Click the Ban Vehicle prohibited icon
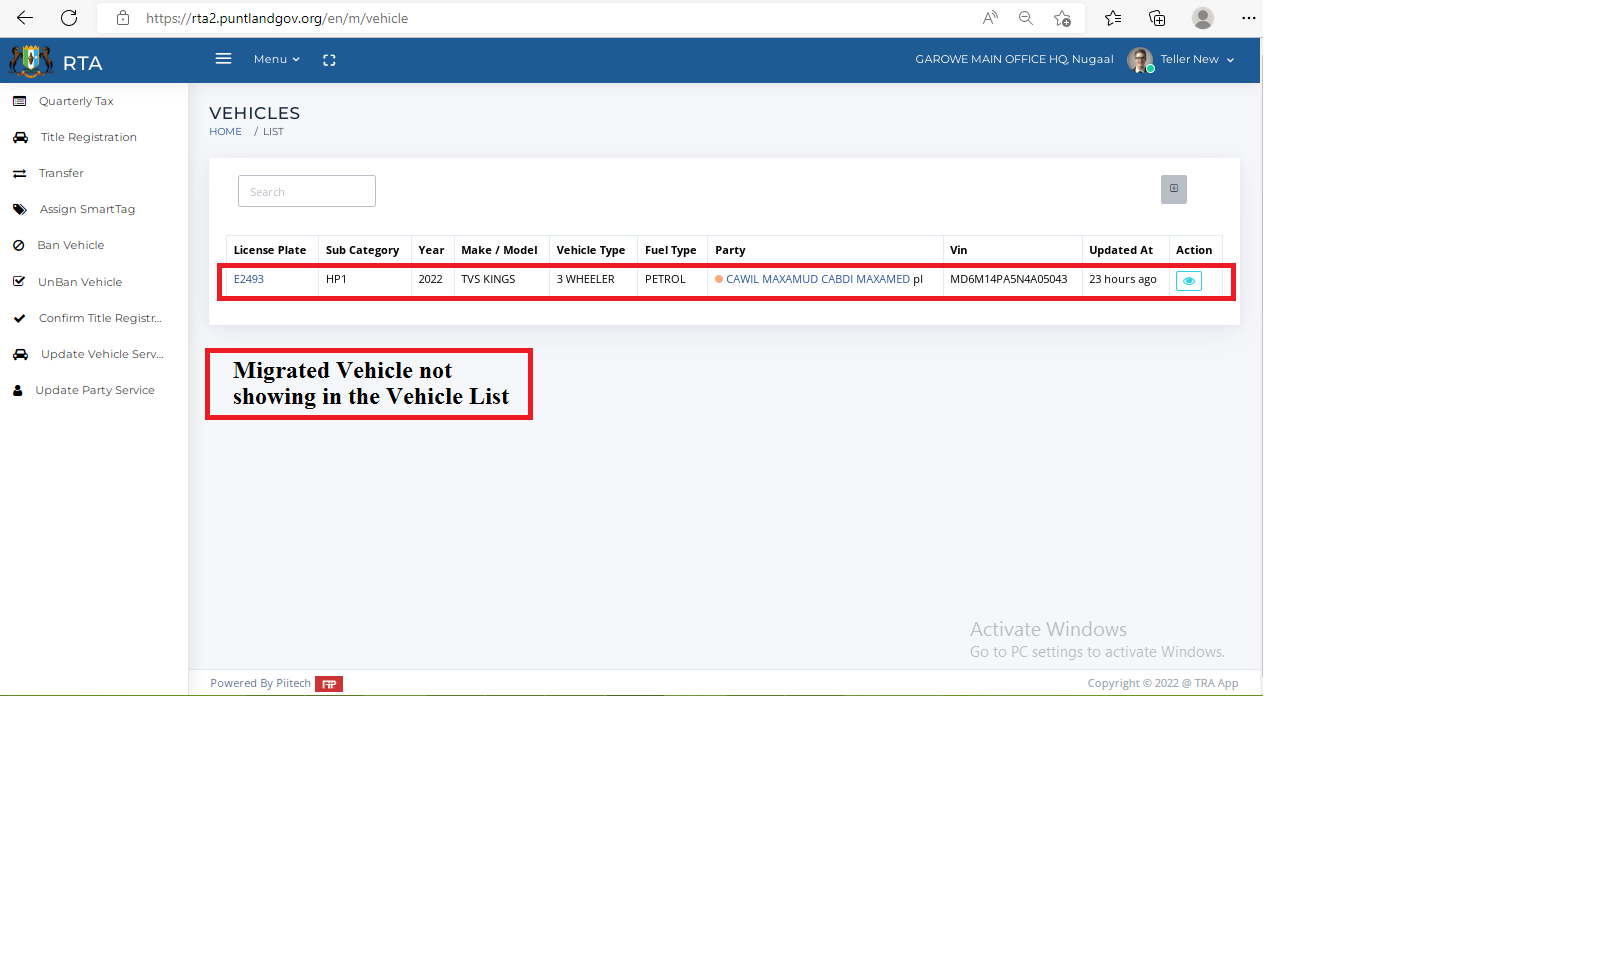 pyautogui.click(x=18, y=245)
